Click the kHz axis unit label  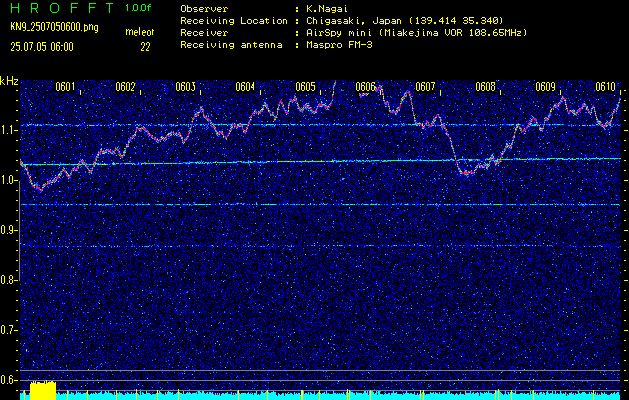[x=9, y=81]
